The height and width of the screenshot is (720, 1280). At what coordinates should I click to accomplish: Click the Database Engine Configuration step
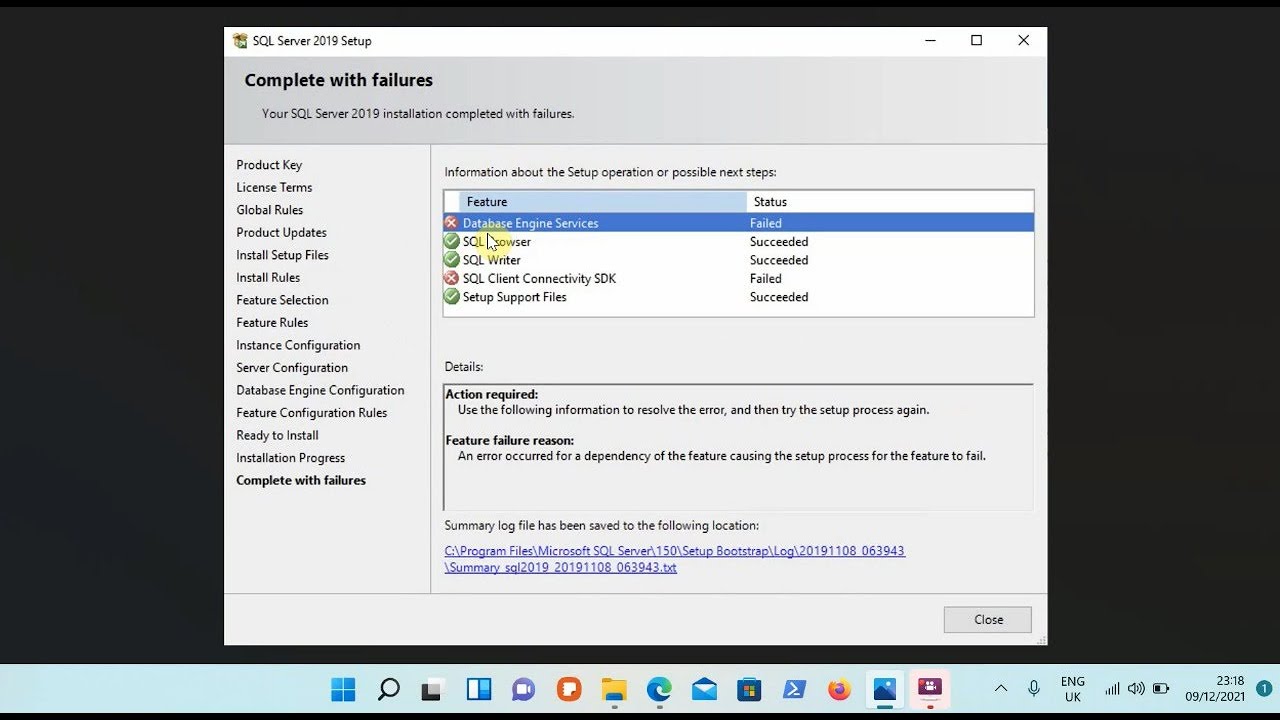tap(320, 390)
